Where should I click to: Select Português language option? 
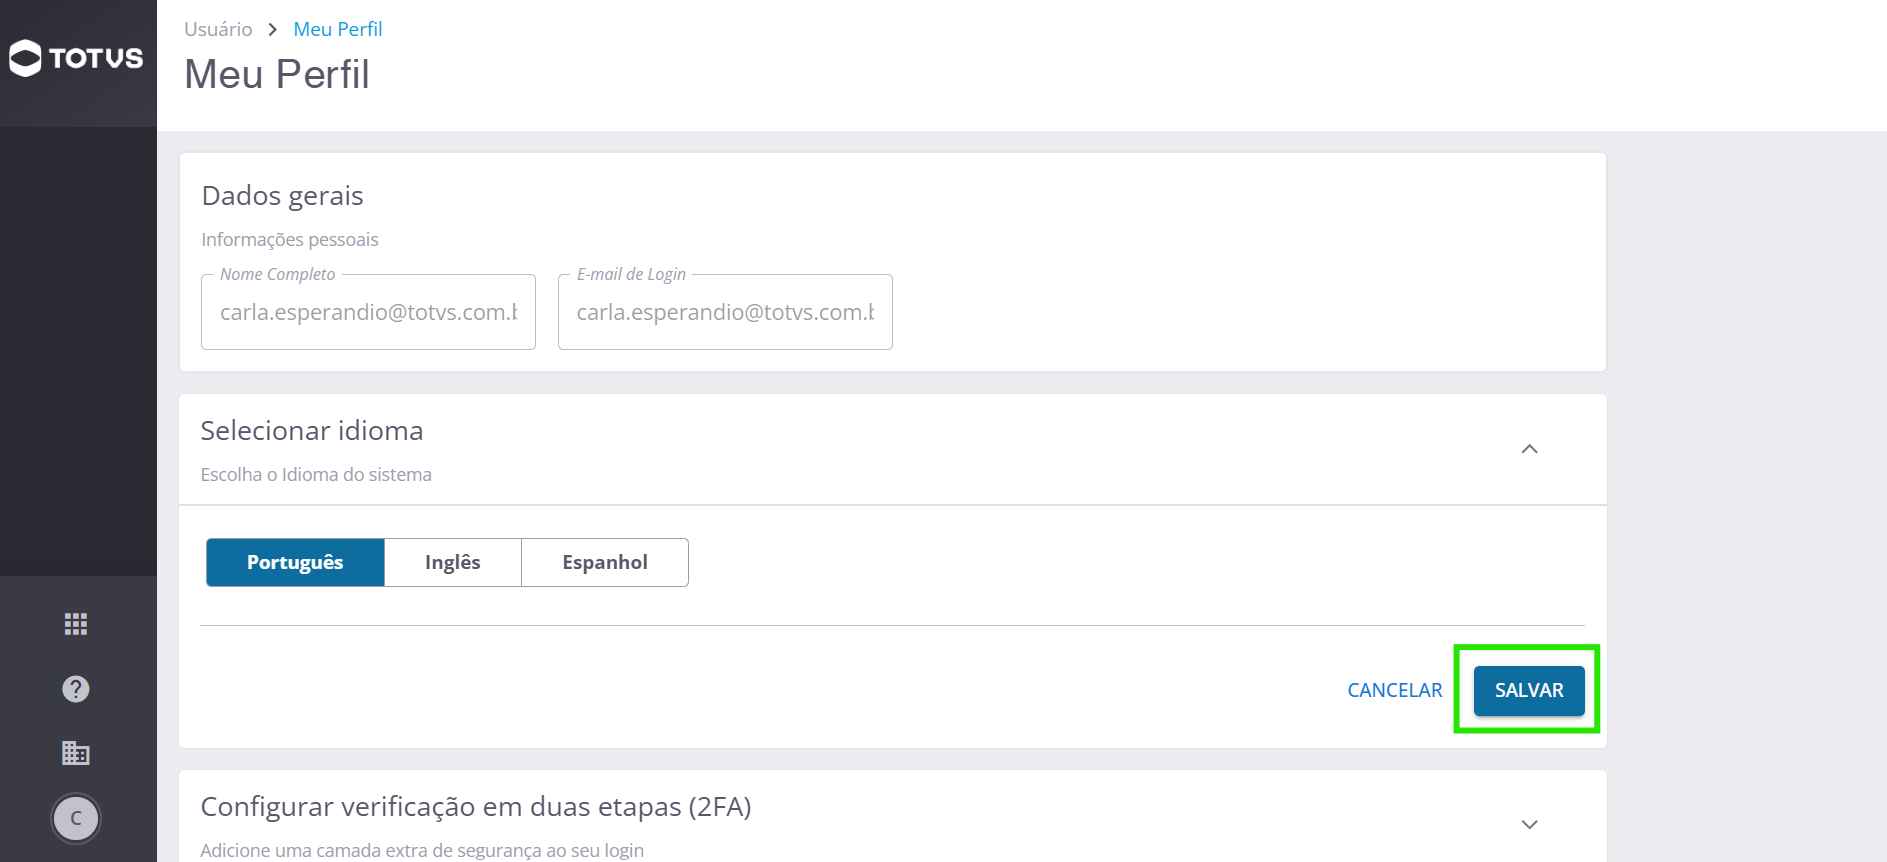pos(295,562)
